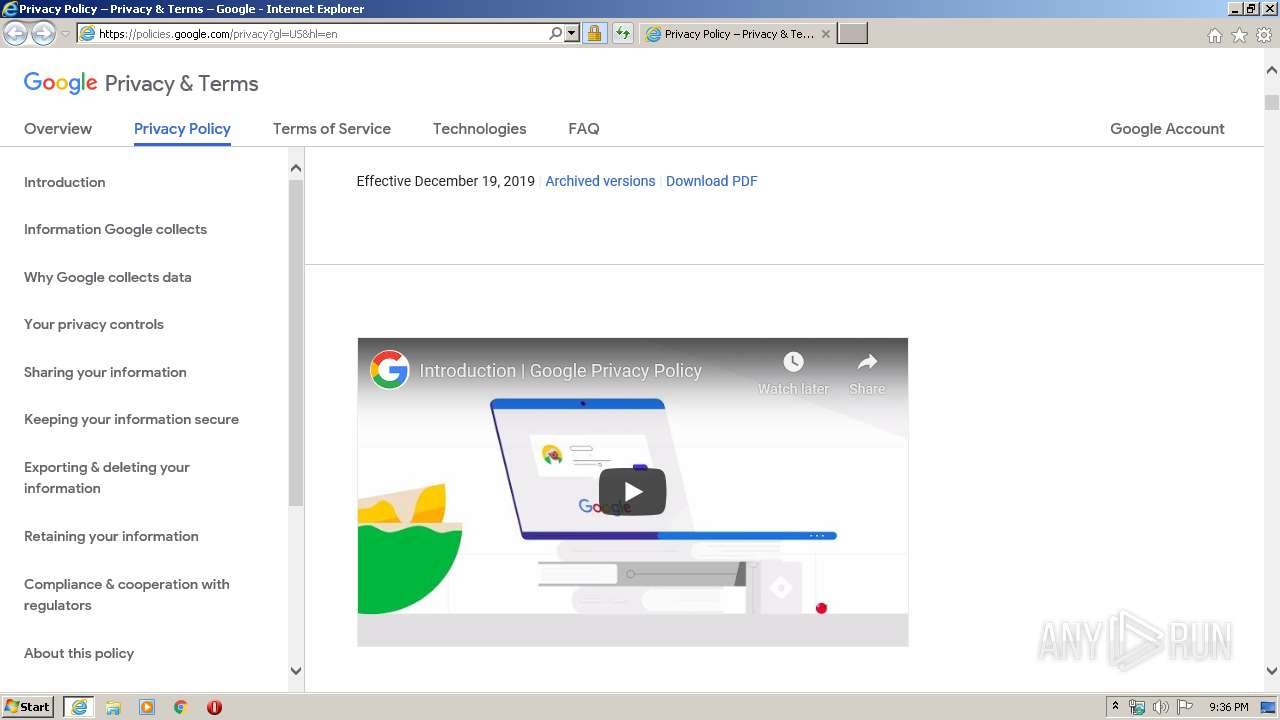Click the sidebar scrollbar thumb
The image size is (1280, 720).
point(296,343)
